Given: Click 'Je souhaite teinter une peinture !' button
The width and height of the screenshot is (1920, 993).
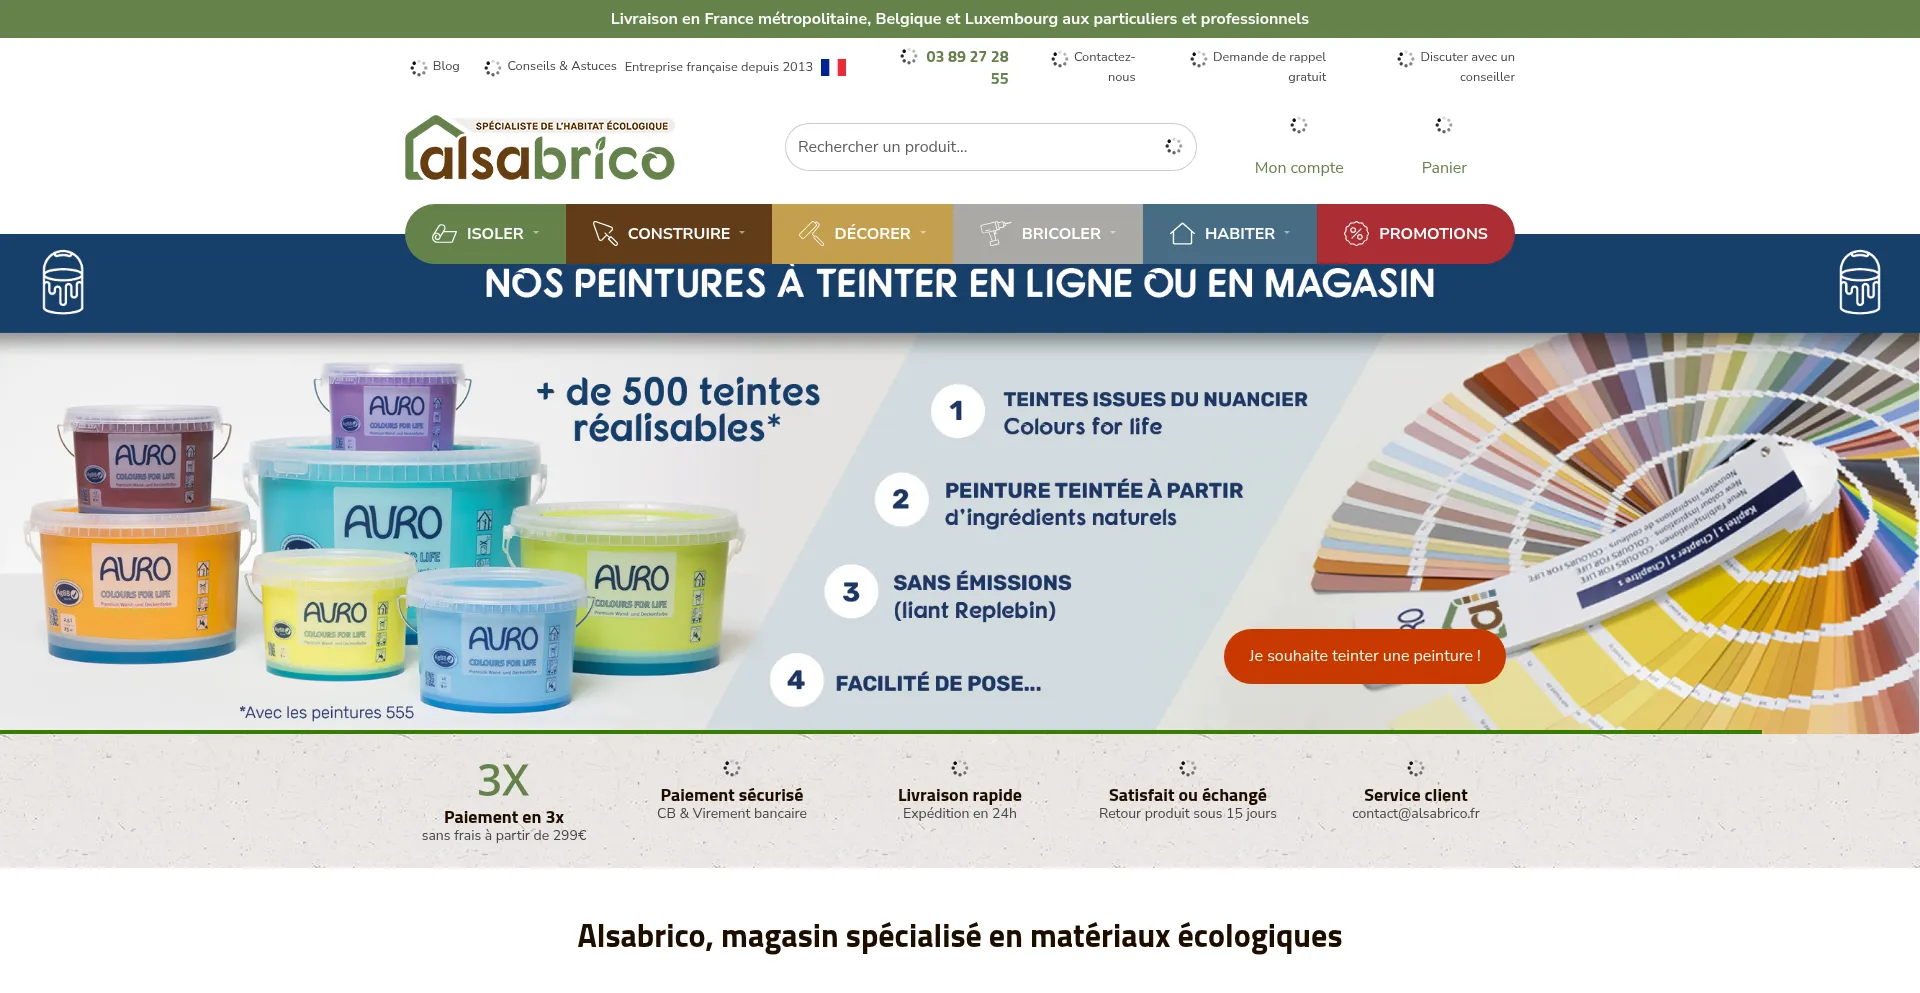Looking at the screenshot, I should point(1364,656).
